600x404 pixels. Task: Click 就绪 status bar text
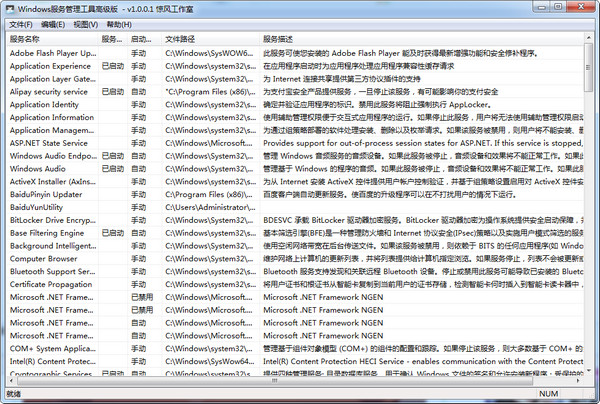tap(13, 394)
